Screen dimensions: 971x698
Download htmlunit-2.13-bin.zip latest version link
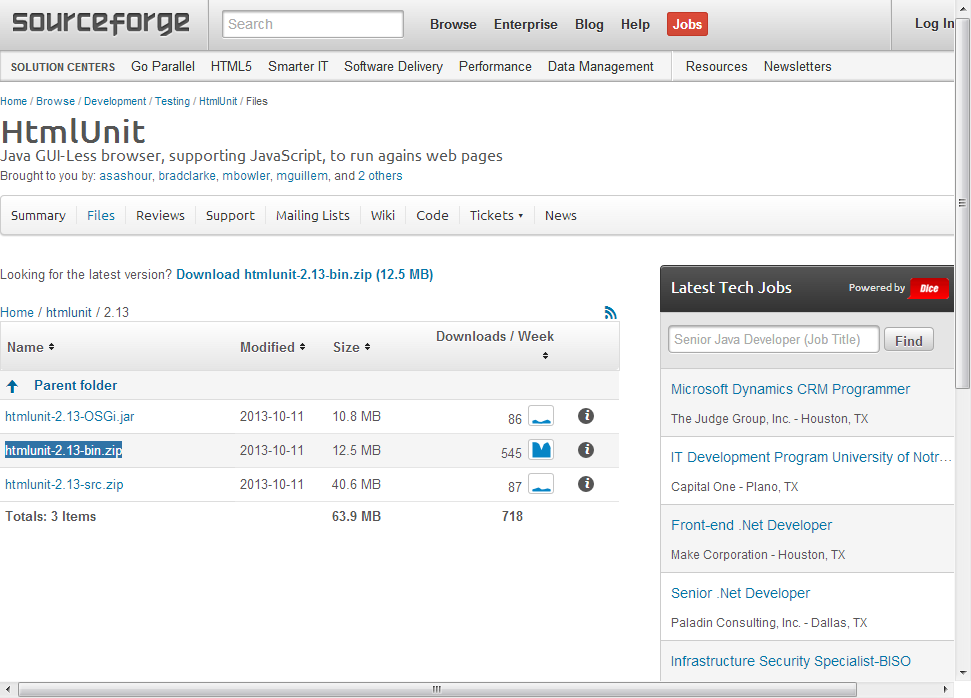pos(305,274)
